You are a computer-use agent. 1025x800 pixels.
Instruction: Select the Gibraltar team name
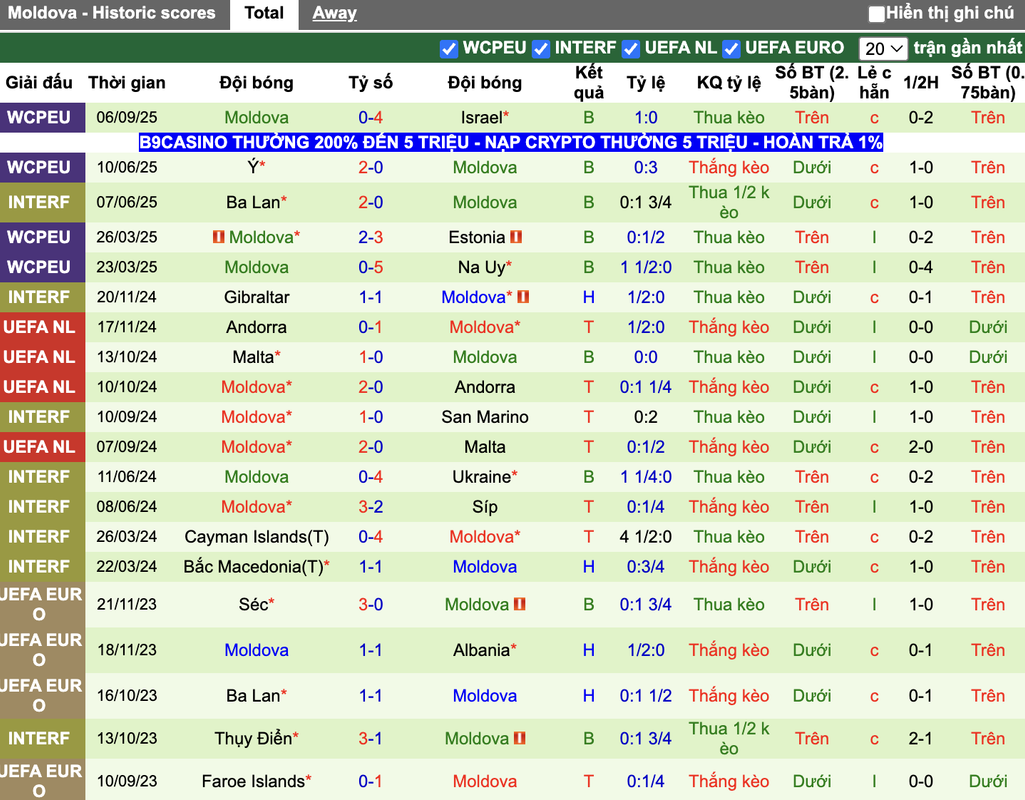pyautogui.click(x=256, y=297)
